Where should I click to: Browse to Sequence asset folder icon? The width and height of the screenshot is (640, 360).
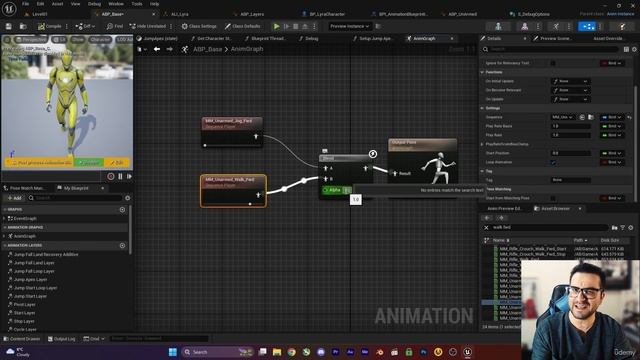[x=591, y=117]
